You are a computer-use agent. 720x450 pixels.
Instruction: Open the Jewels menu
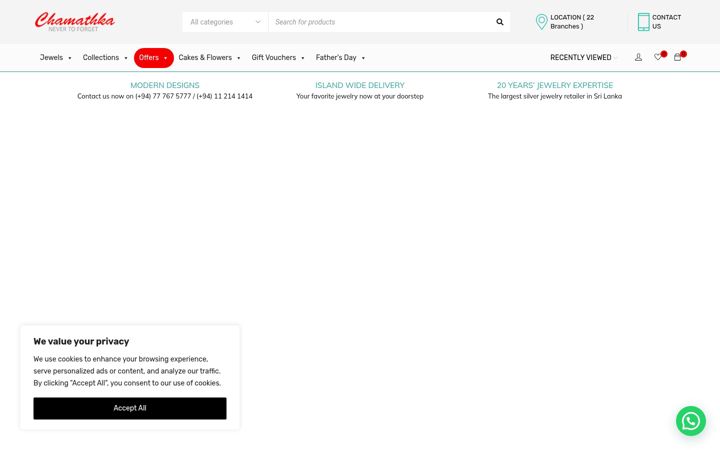[x=51, y=57]
